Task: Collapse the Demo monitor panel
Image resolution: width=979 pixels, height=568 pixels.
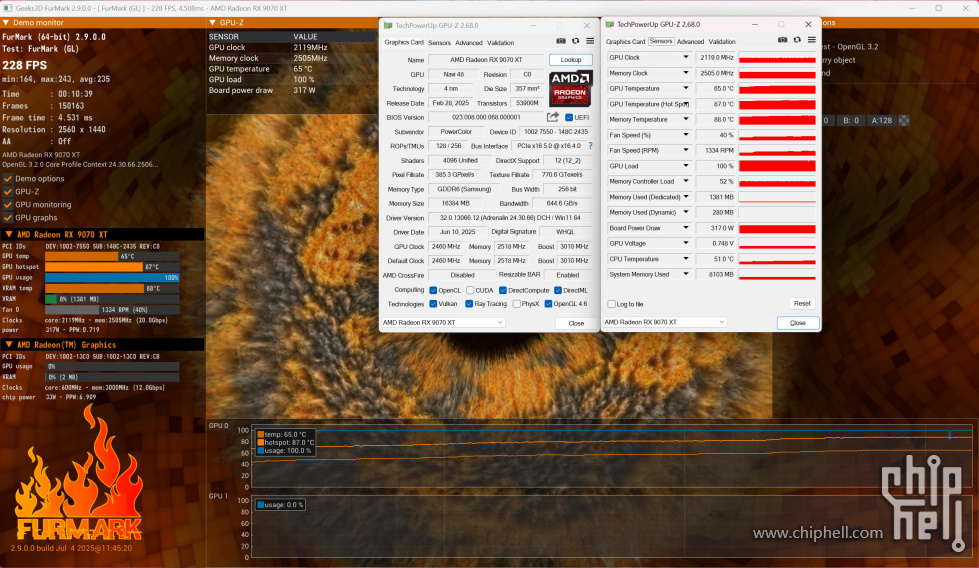Action: pyautogui.click(x=6, y=22)
